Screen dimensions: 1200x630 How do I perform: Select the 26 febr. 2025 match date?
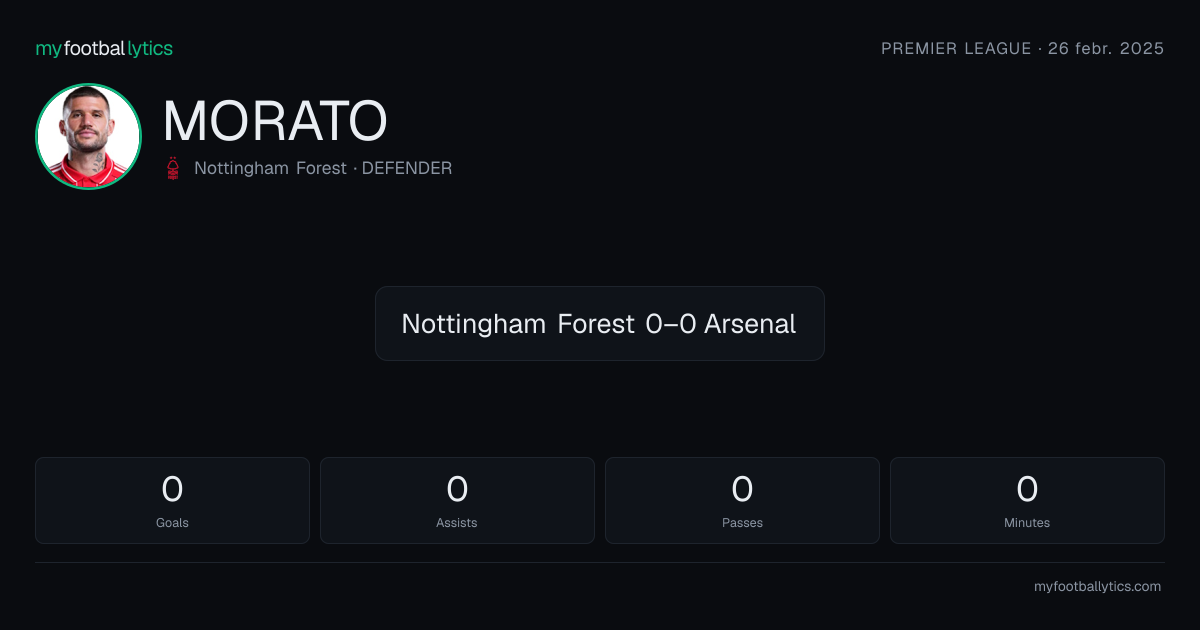point(1106,48)
